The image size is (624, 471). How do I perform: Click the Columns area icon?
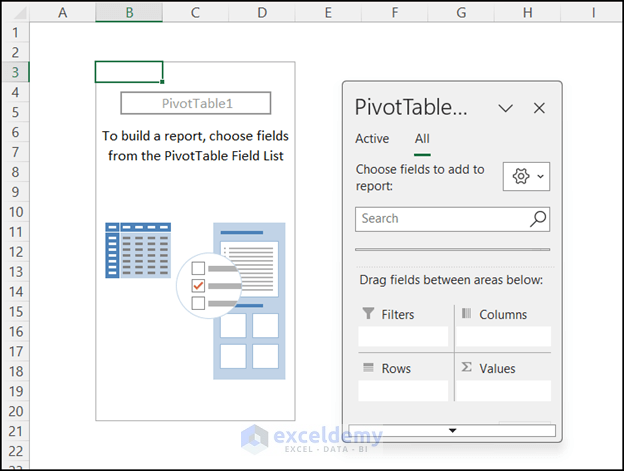(466, 313)
